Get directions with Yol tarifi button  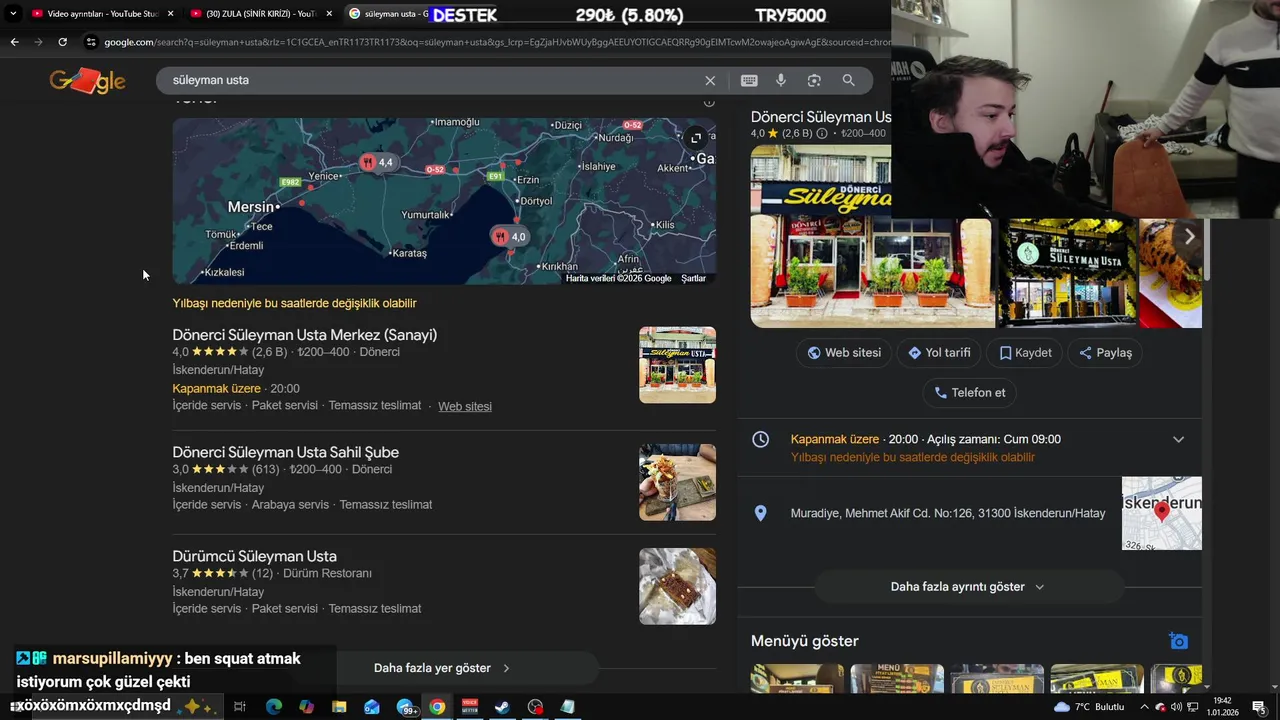click(x=939, y=353)
